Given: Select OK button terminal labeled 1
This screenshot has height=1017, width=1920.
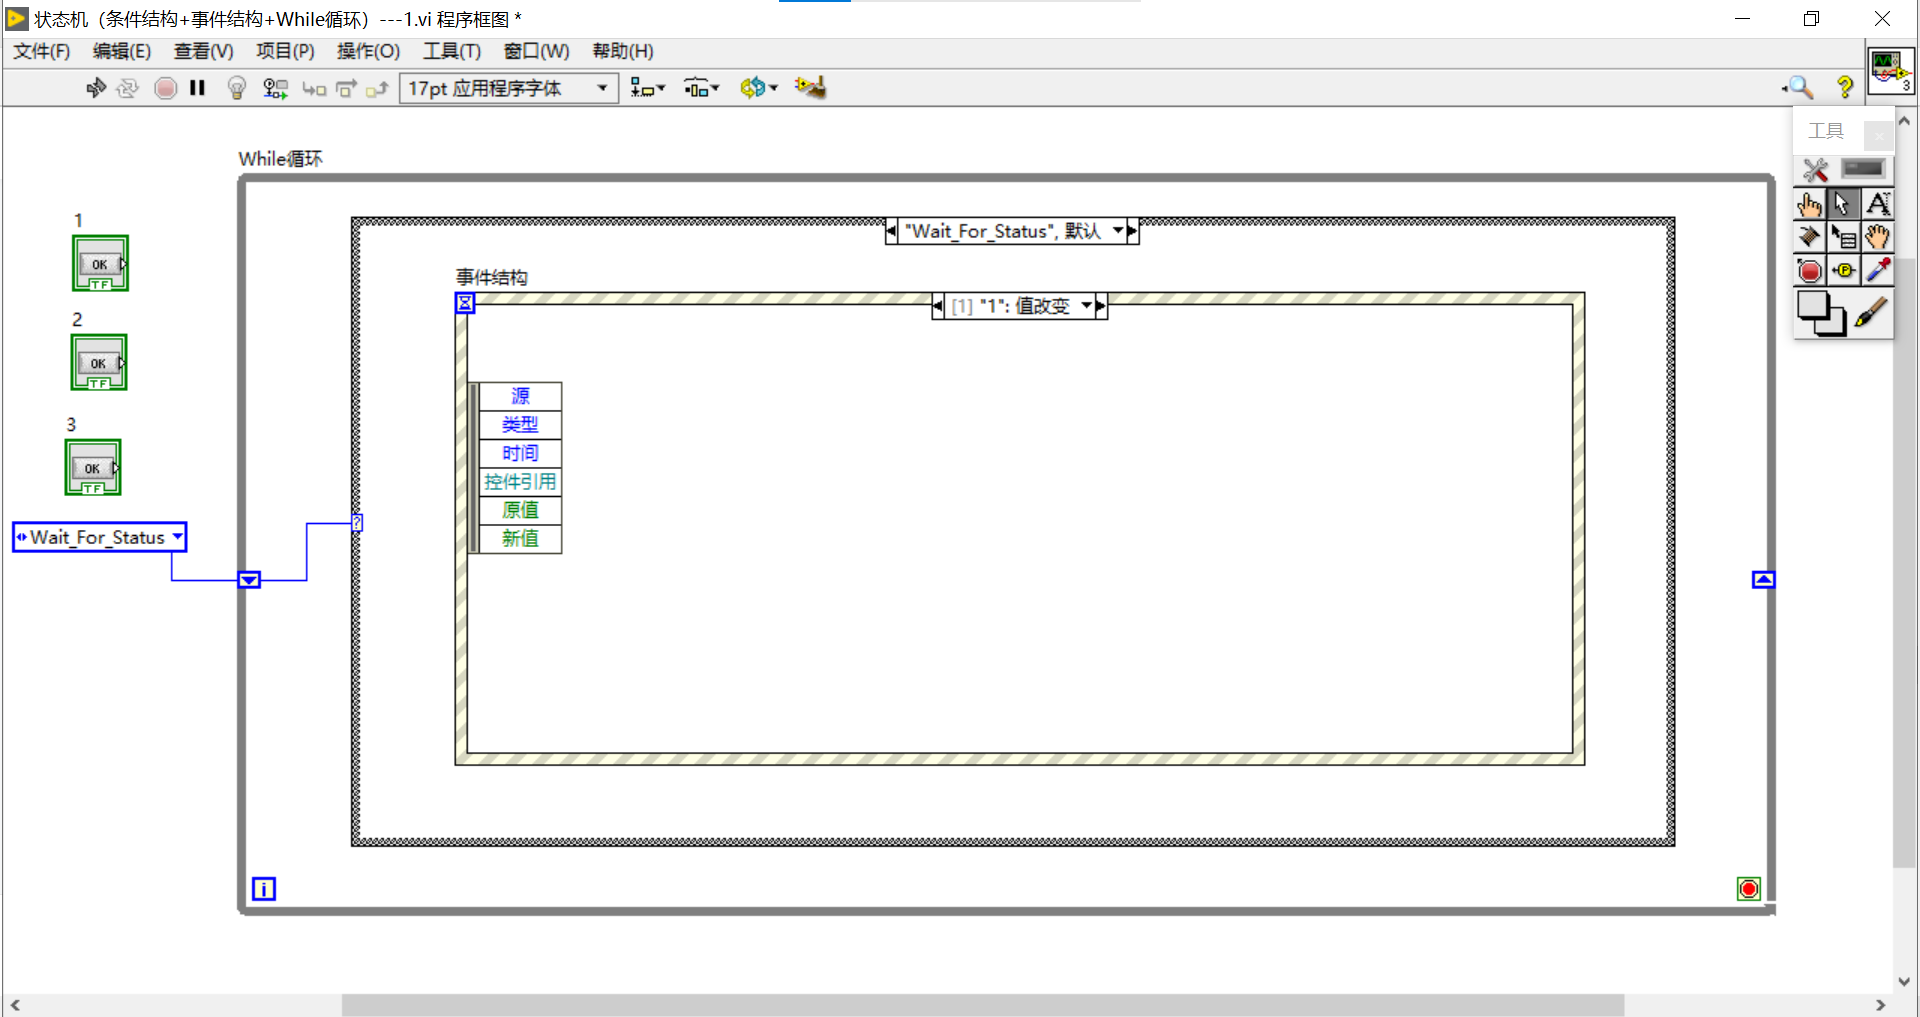Looking at the screenshot, I should (x=100, y=263).
